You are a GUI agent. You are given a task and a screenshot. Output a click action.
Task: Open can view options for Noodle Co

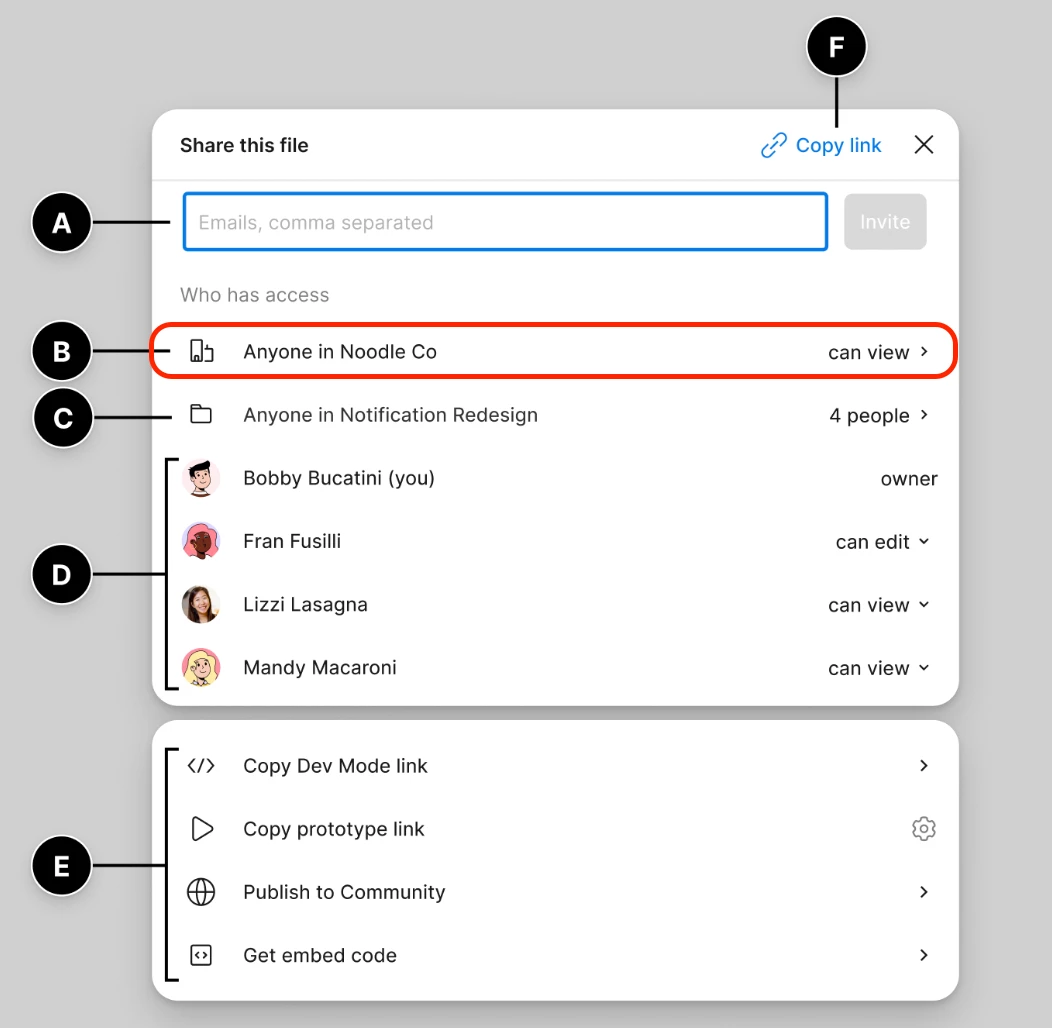pos(878,352)
